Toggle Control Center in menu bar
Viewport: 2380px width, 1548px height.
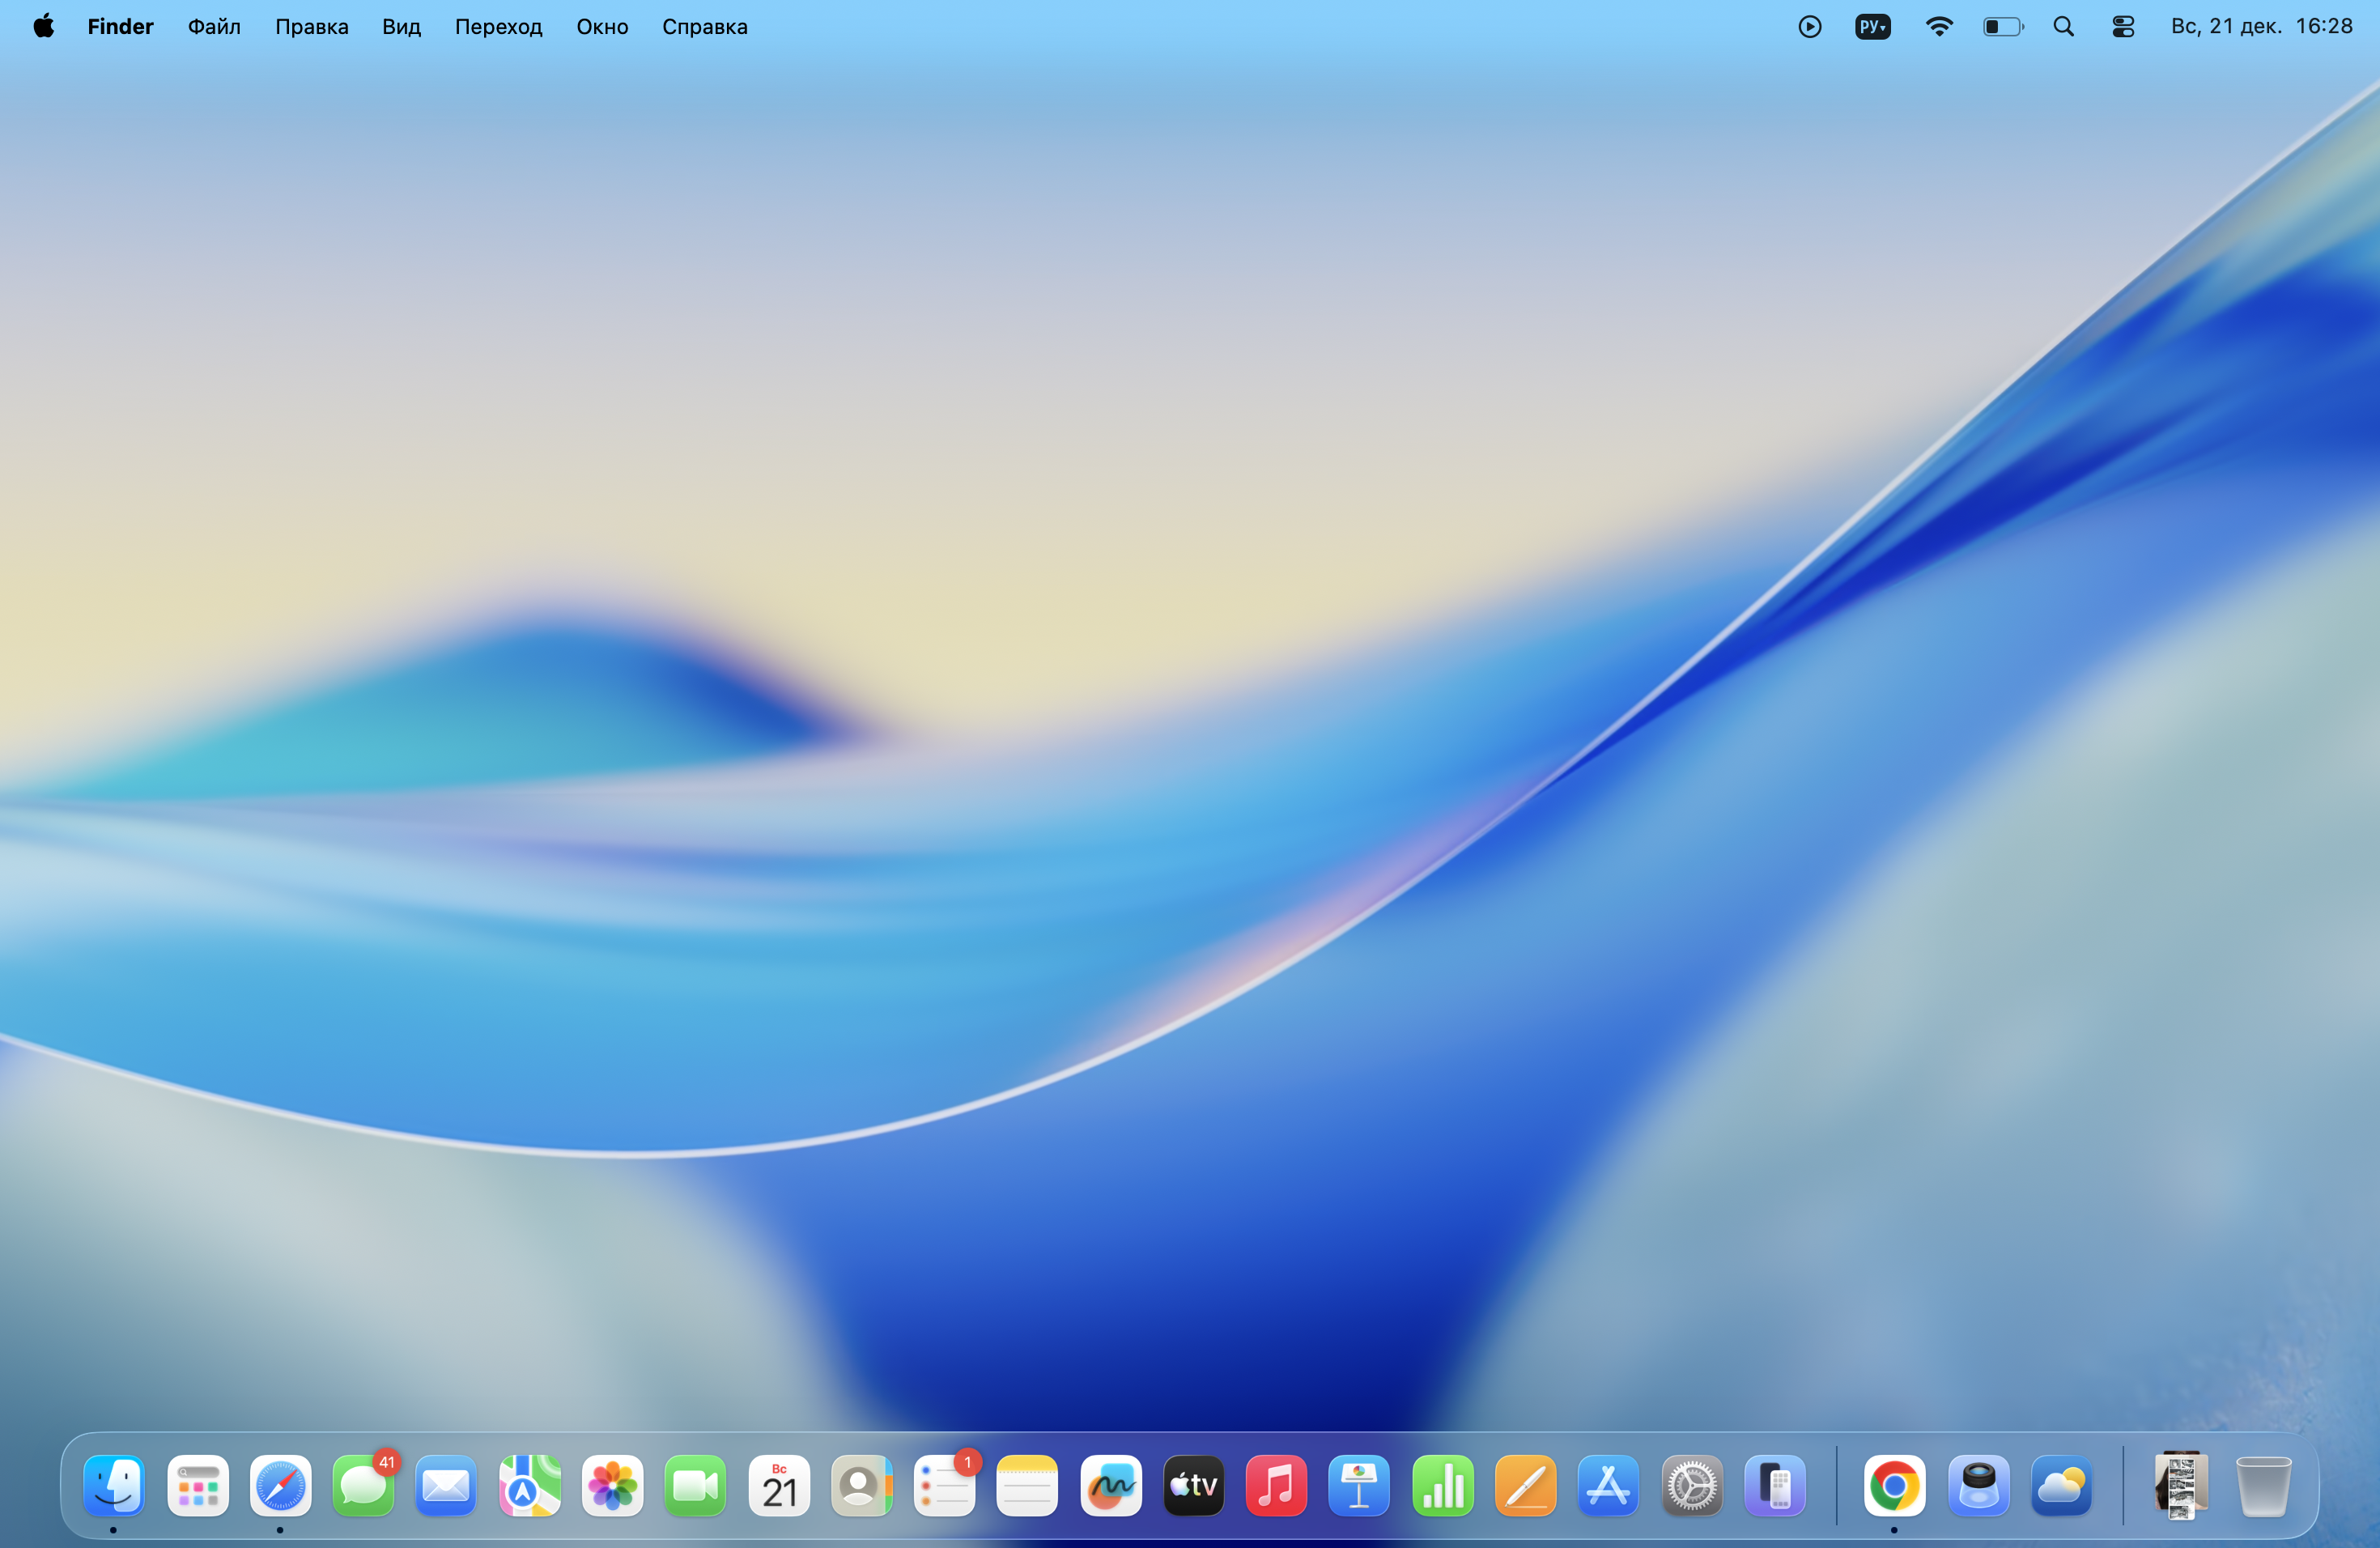[x=2123, y=27]
